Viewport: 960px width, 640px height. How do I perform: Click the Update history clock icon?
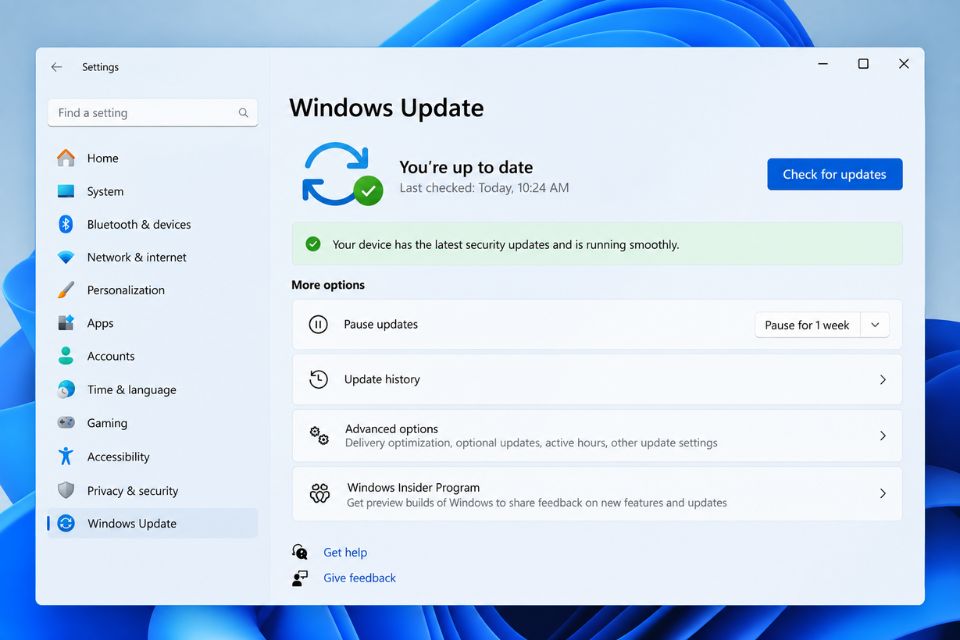point(318,380)
